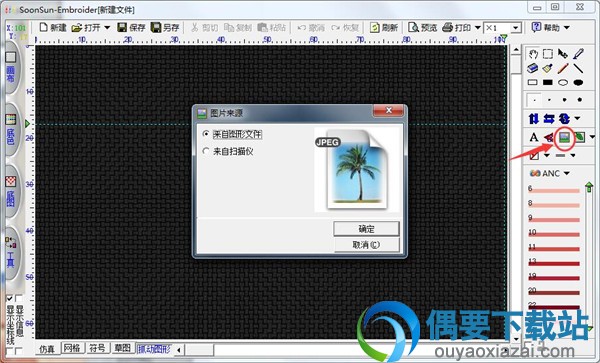600x363 pixels.
Task: Switch to the 网格 tab
Action: [x=72, y=348]
